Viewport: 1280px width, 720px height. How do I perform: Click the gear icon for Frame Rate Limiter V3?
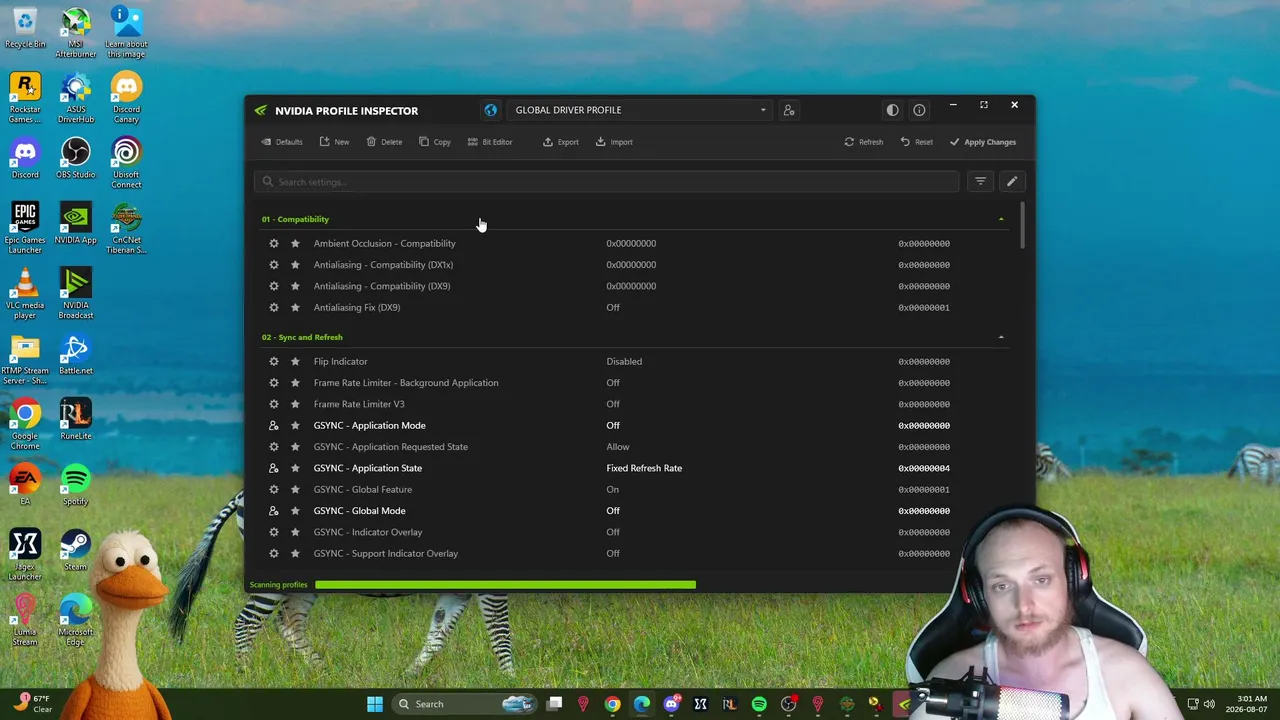tap(274, 404)
